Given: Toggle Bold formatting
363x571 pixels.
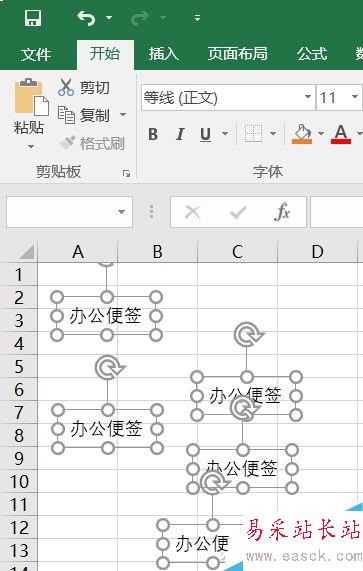Looking at the screenshot, I should 153,134.
